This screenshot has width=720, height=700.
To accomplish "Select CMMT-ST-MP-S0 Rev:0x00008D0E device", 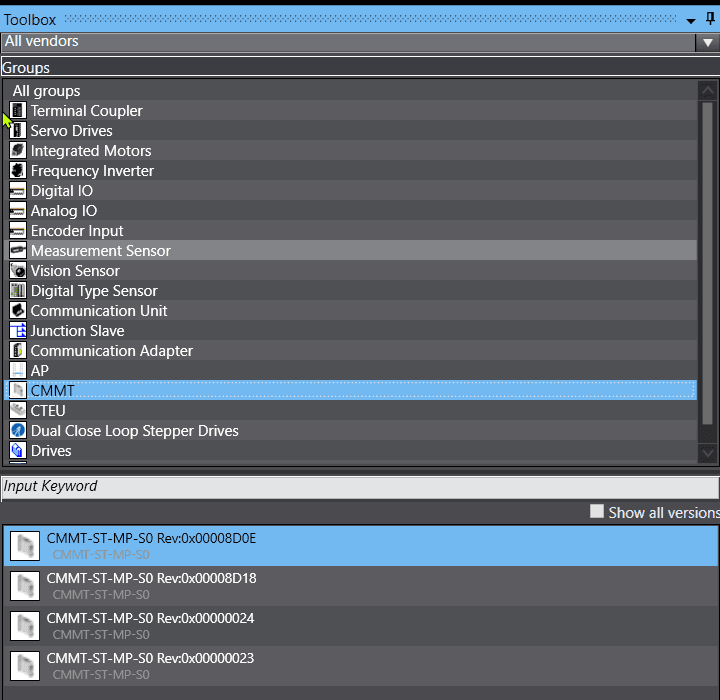I will (x=361, y=546).
